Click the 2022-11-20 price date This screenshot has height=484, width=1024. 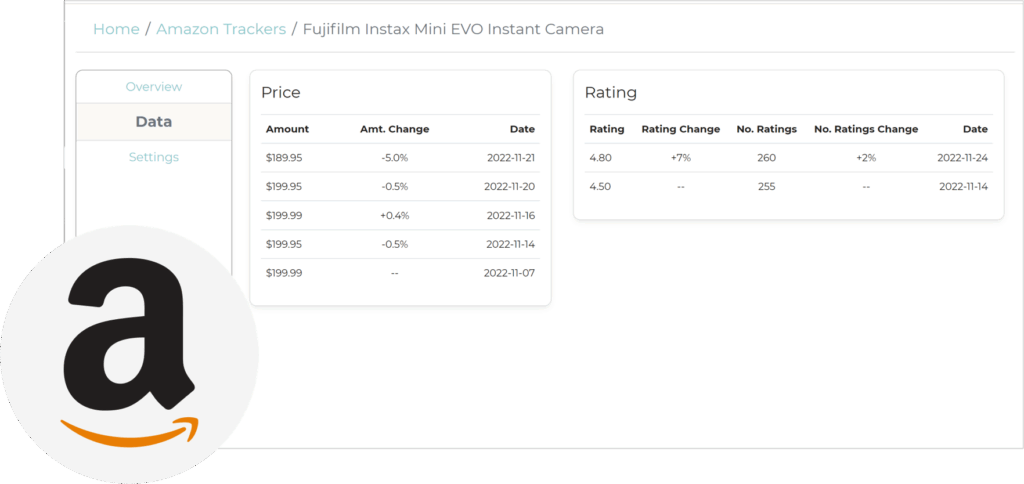[x=509, y=187]
